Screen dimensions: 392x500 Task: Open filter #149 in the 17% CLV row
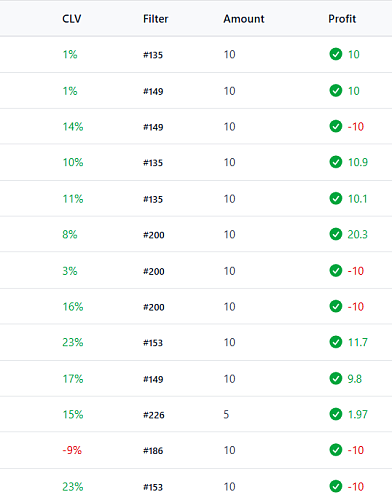153,379
